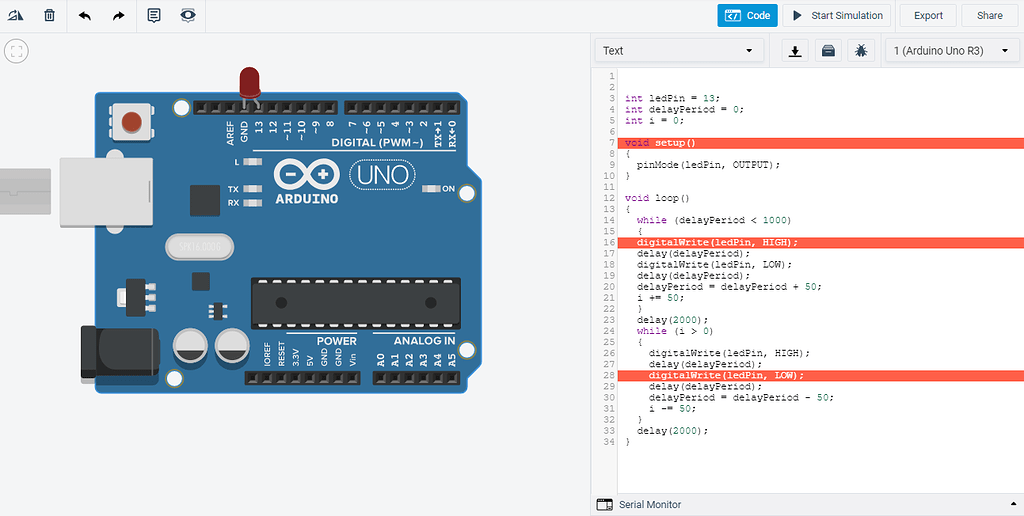The image size is (1024, 516).
Task: Click the rotate component icon
Action: coord(16,16)
